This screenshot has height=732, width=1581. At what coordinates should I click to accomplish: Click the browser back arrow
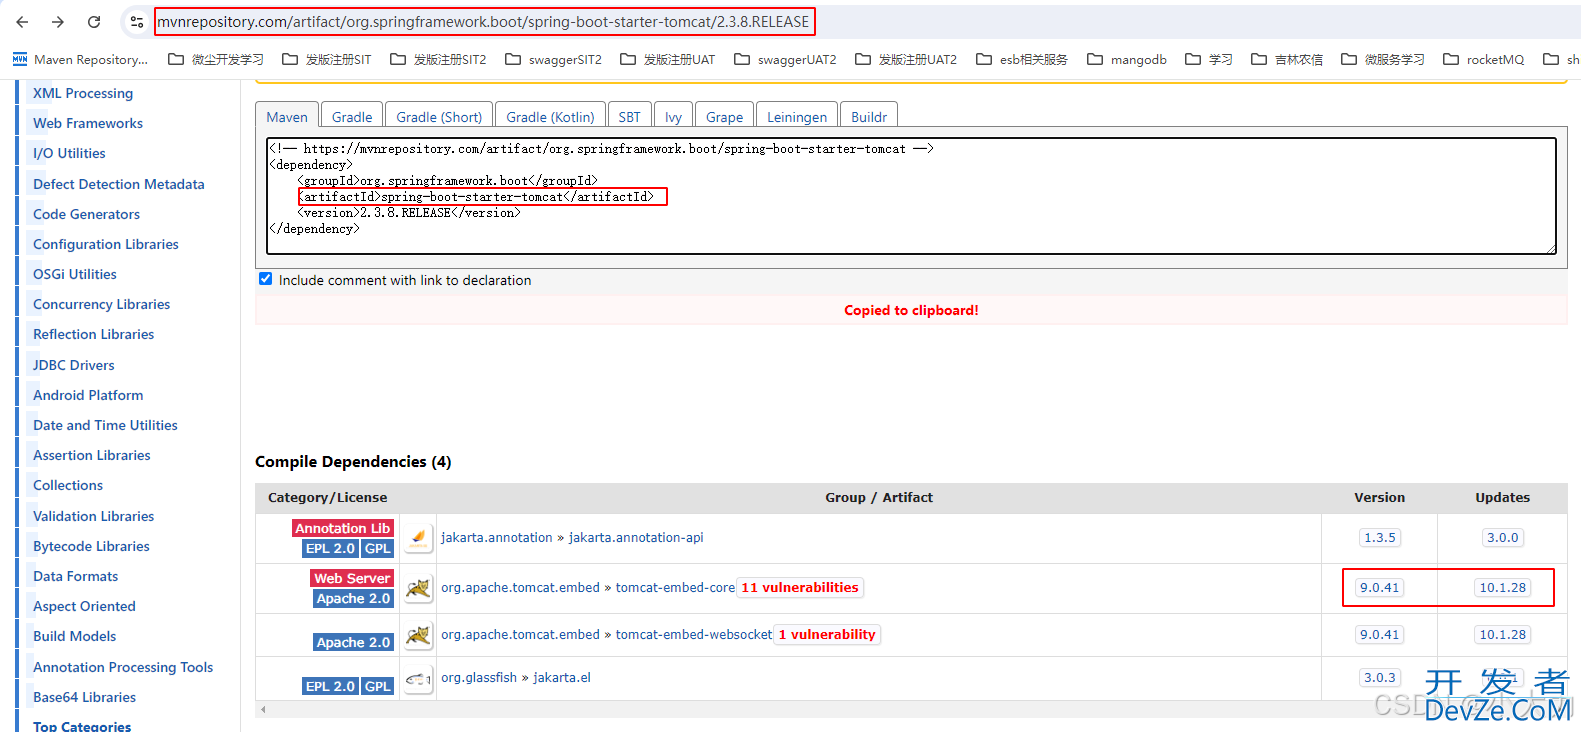coord(22,21)
